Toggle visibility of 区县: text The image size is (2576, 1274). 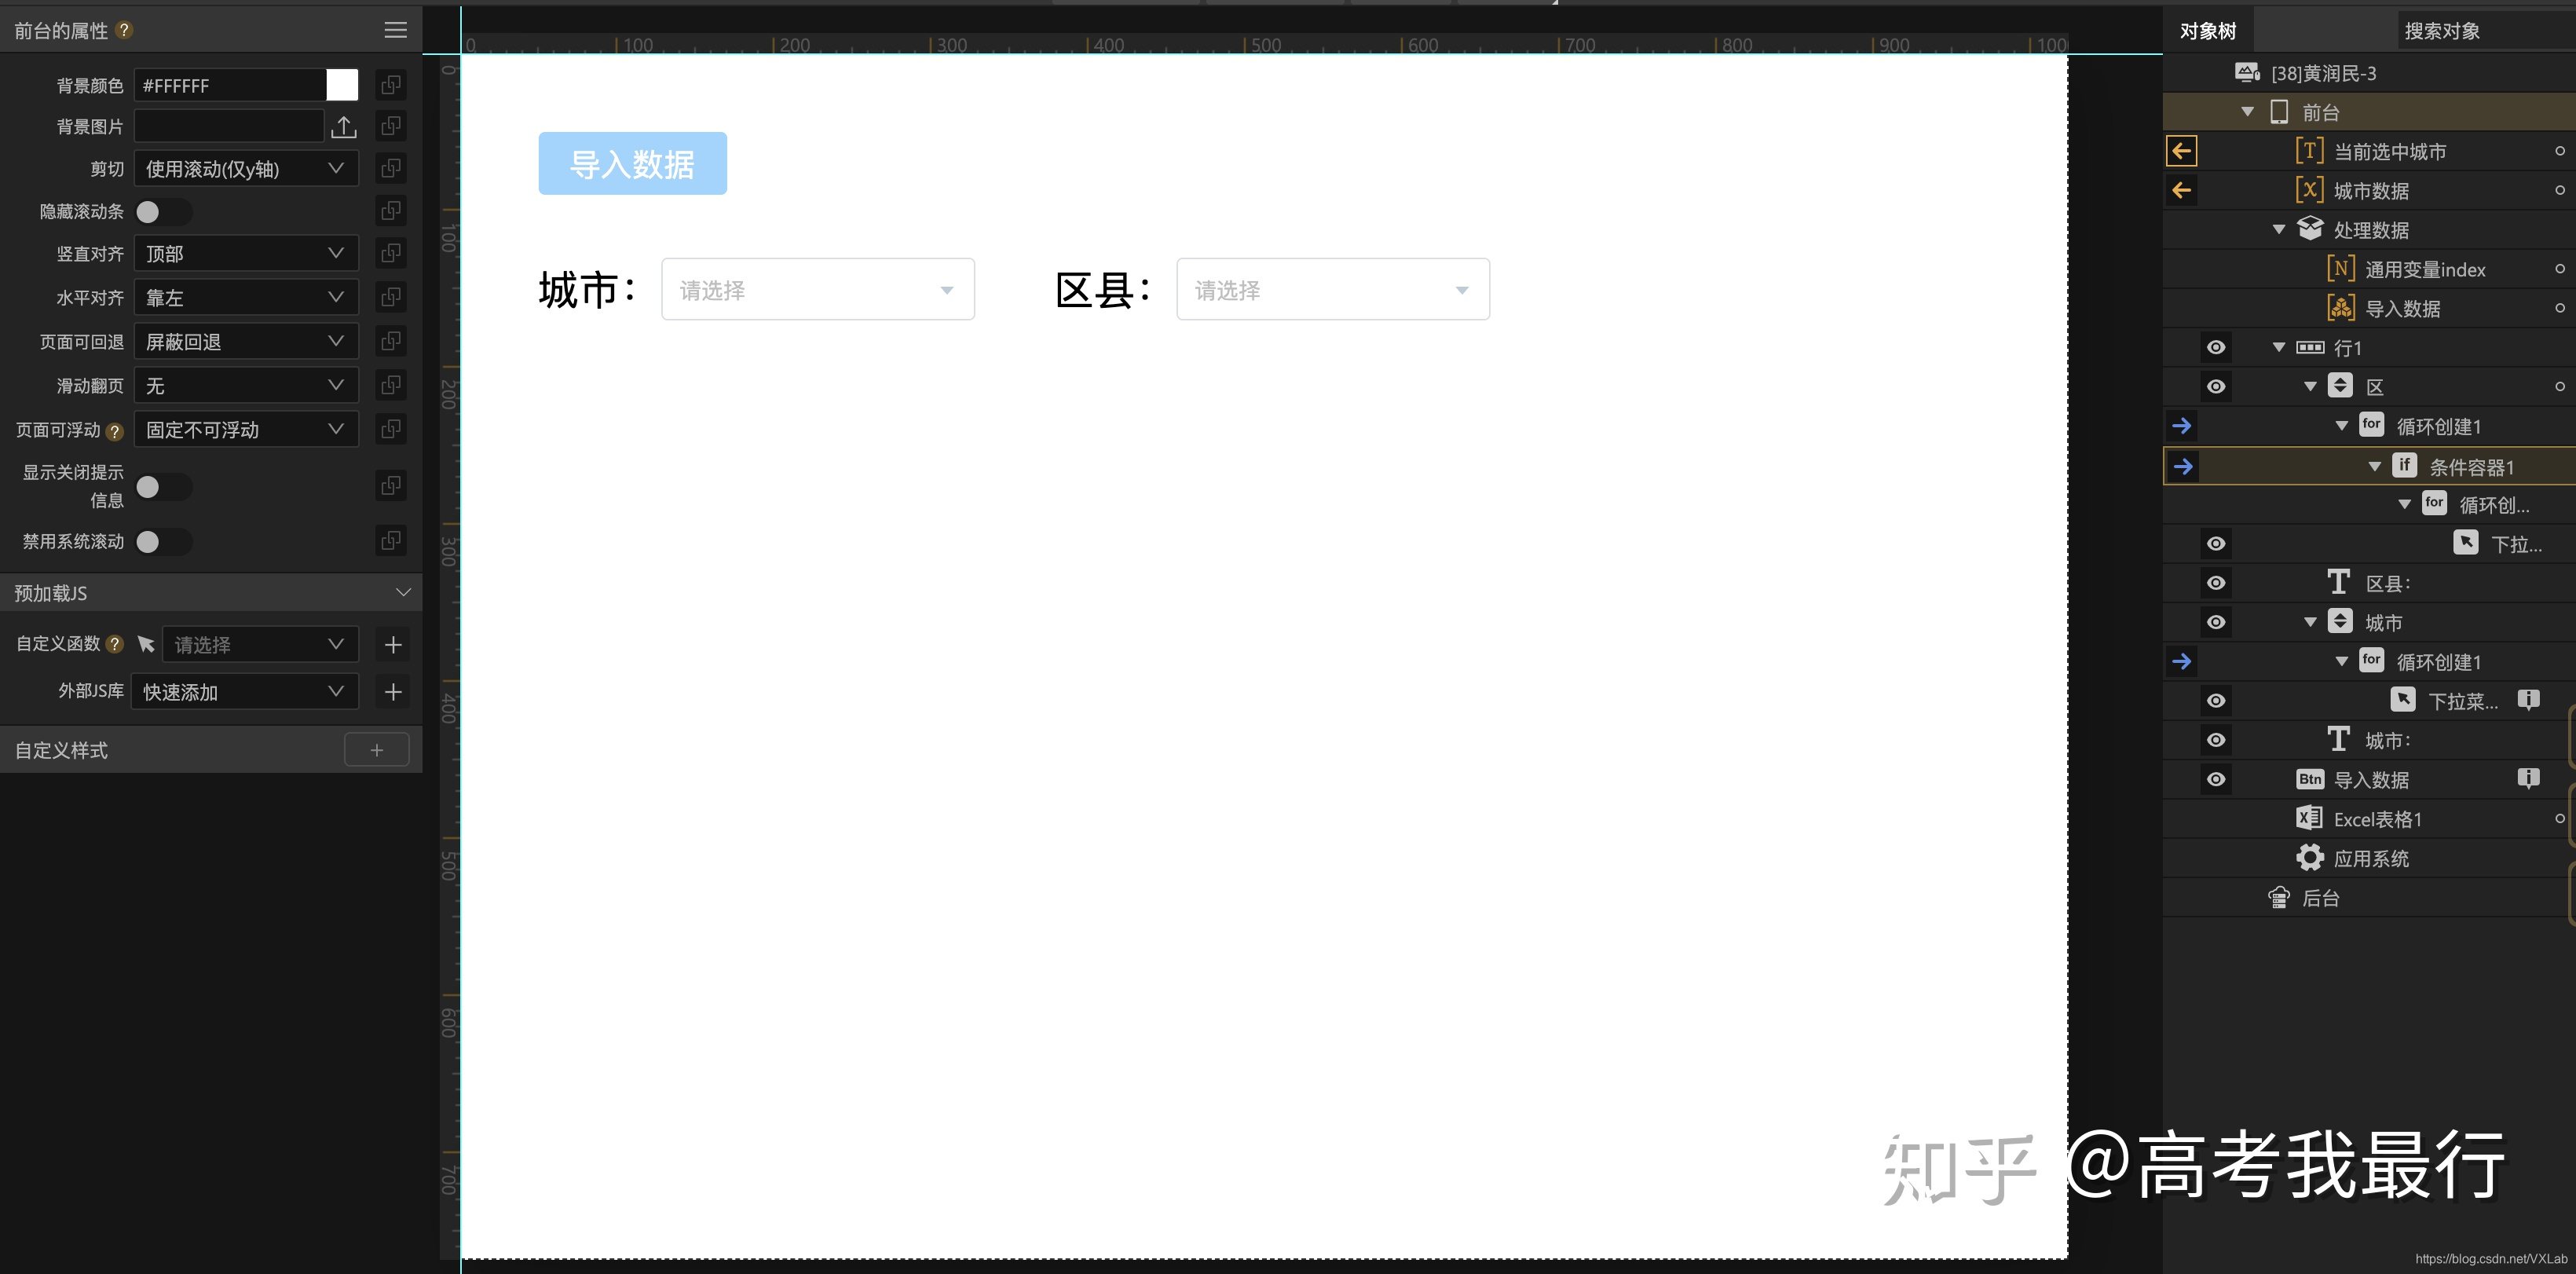2216,583
